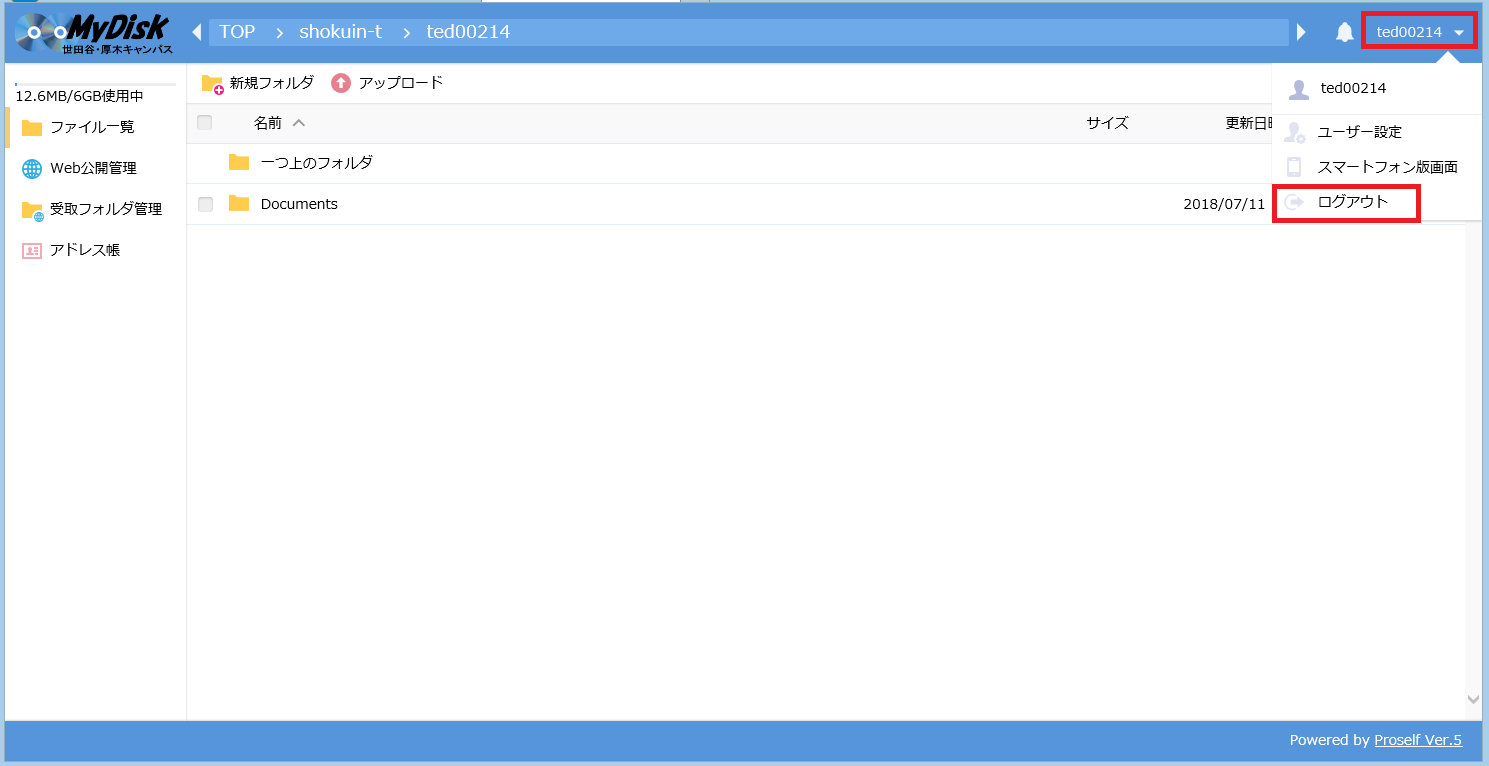Open the Web公開管理 globe icon
The height and width of the screenshot is (766, 1489).
[x=32, y=169]
